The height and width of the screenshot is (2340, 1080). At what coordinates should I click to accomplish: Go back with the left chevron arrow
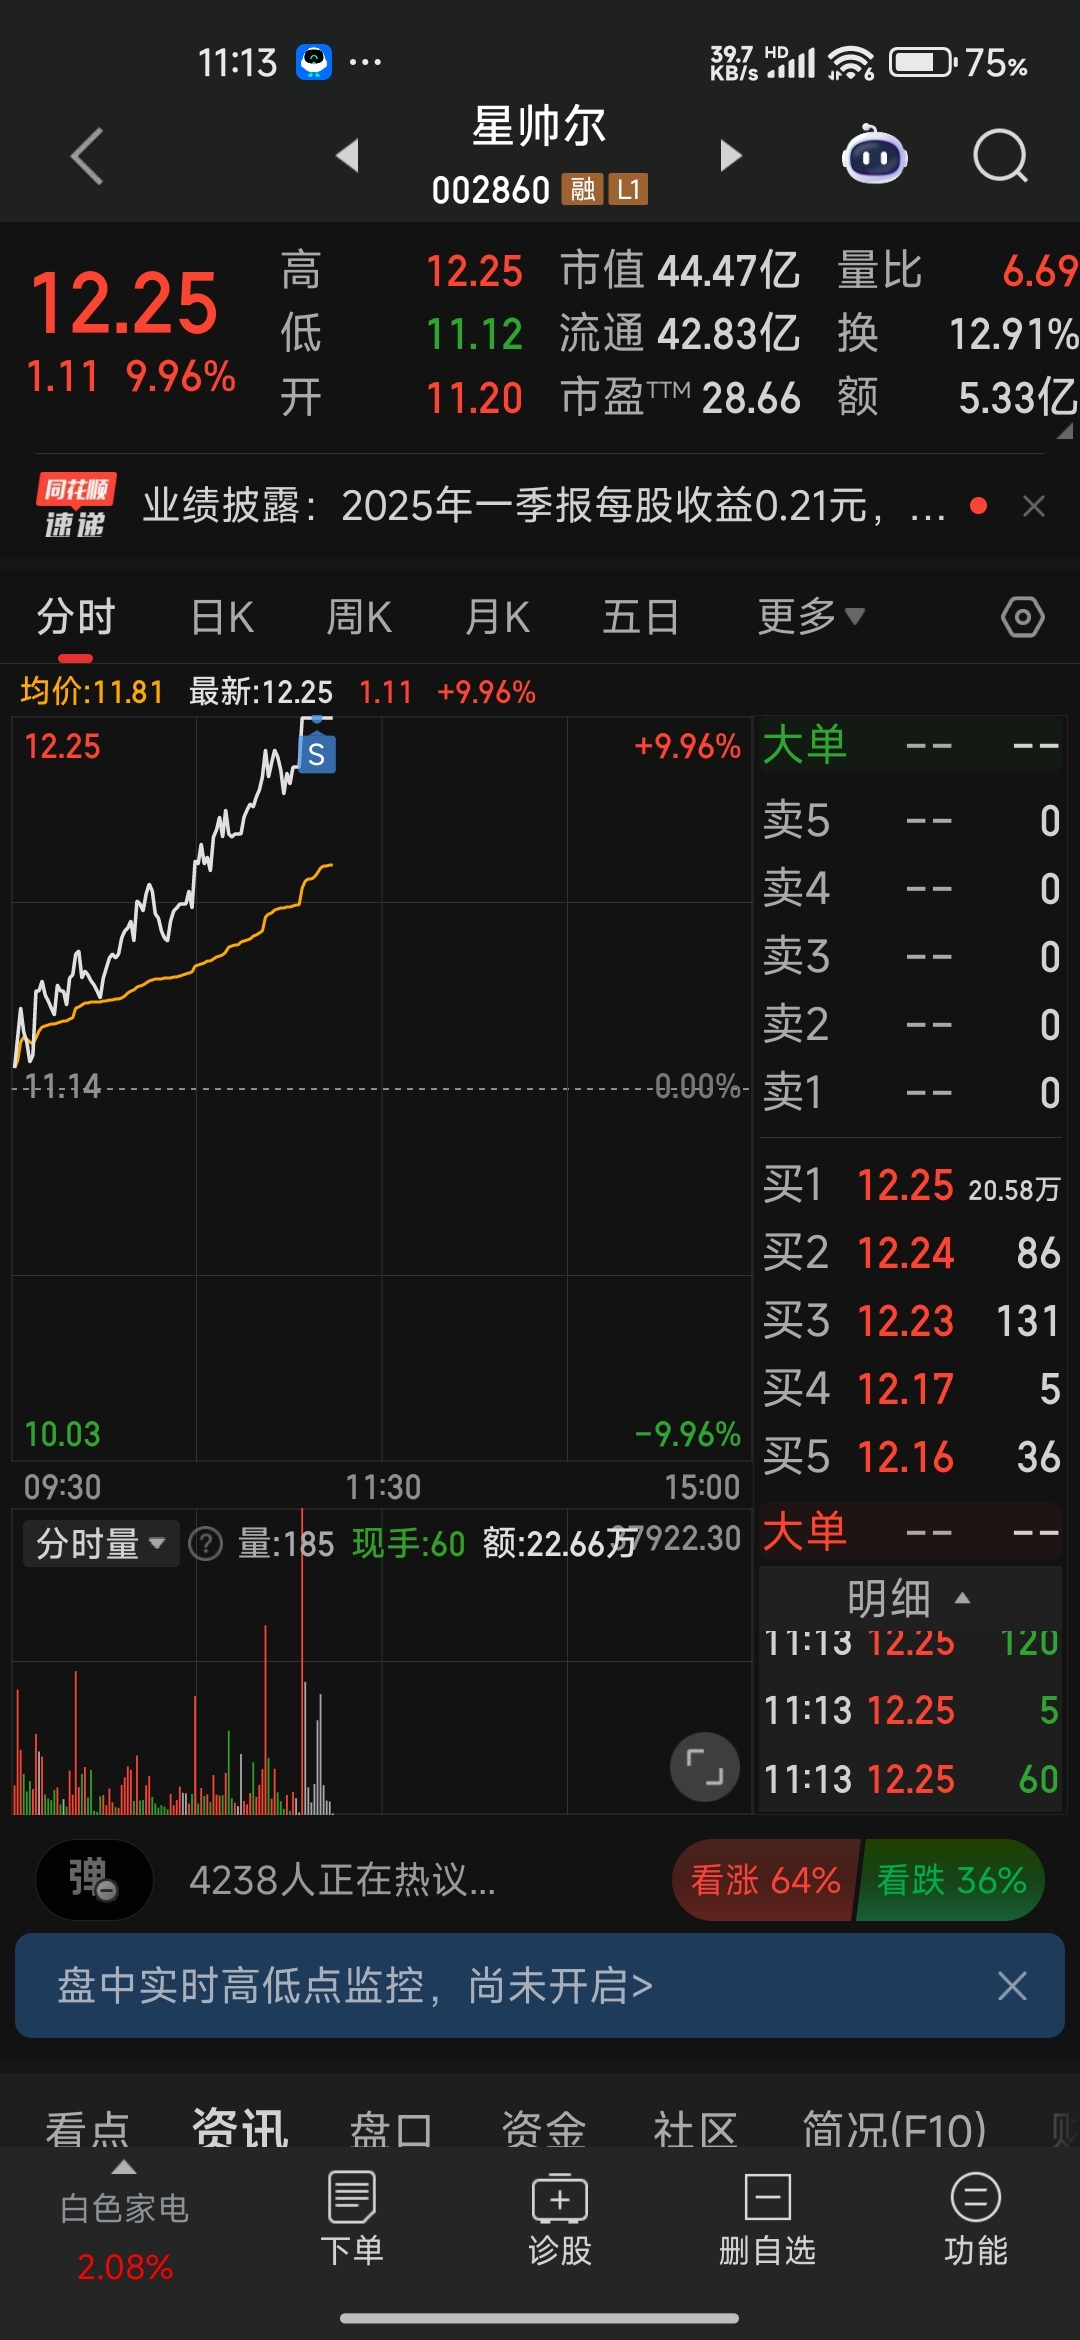(88, 156)
